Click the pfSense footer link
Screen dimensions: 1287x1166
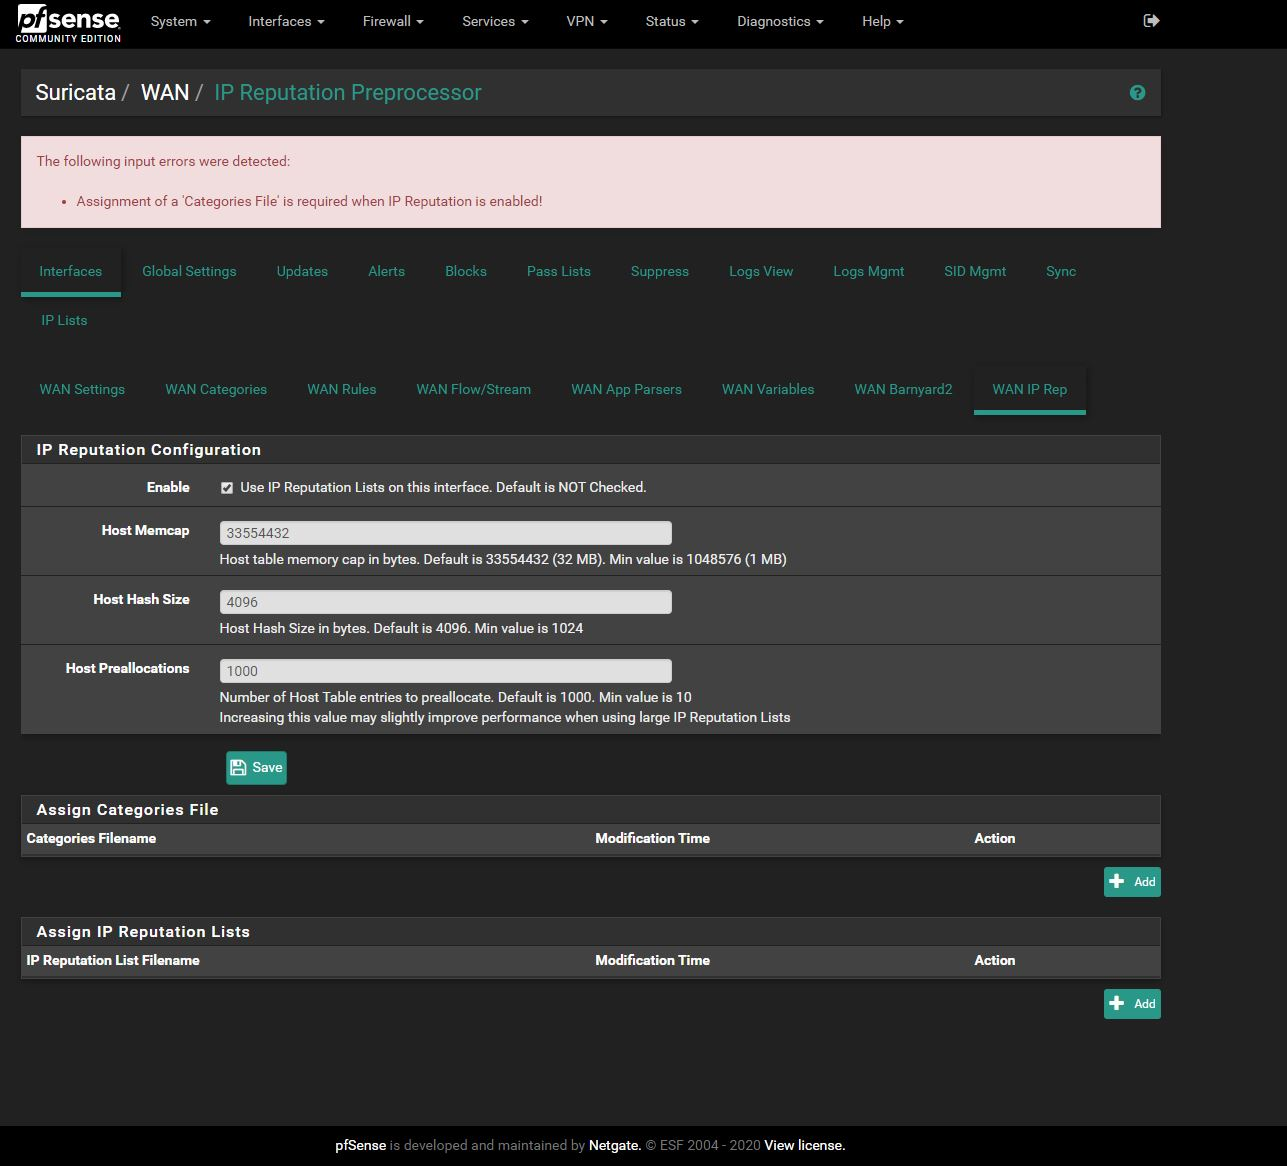coord(361,1145)
